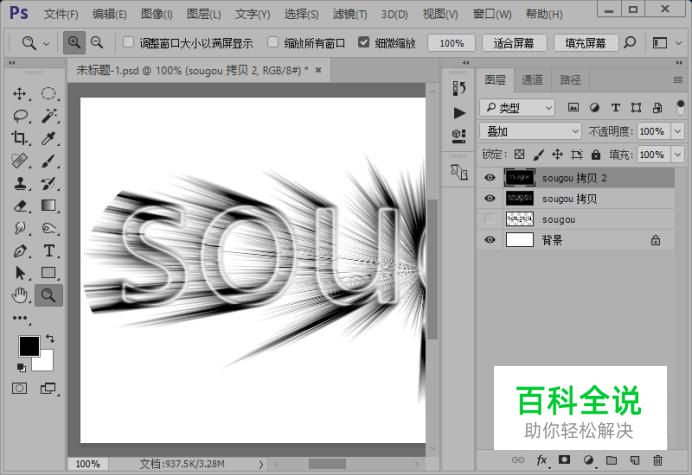692x475 pixels.
Task: Hide the sougou 拷贝 layer
Action: [489, 198]
